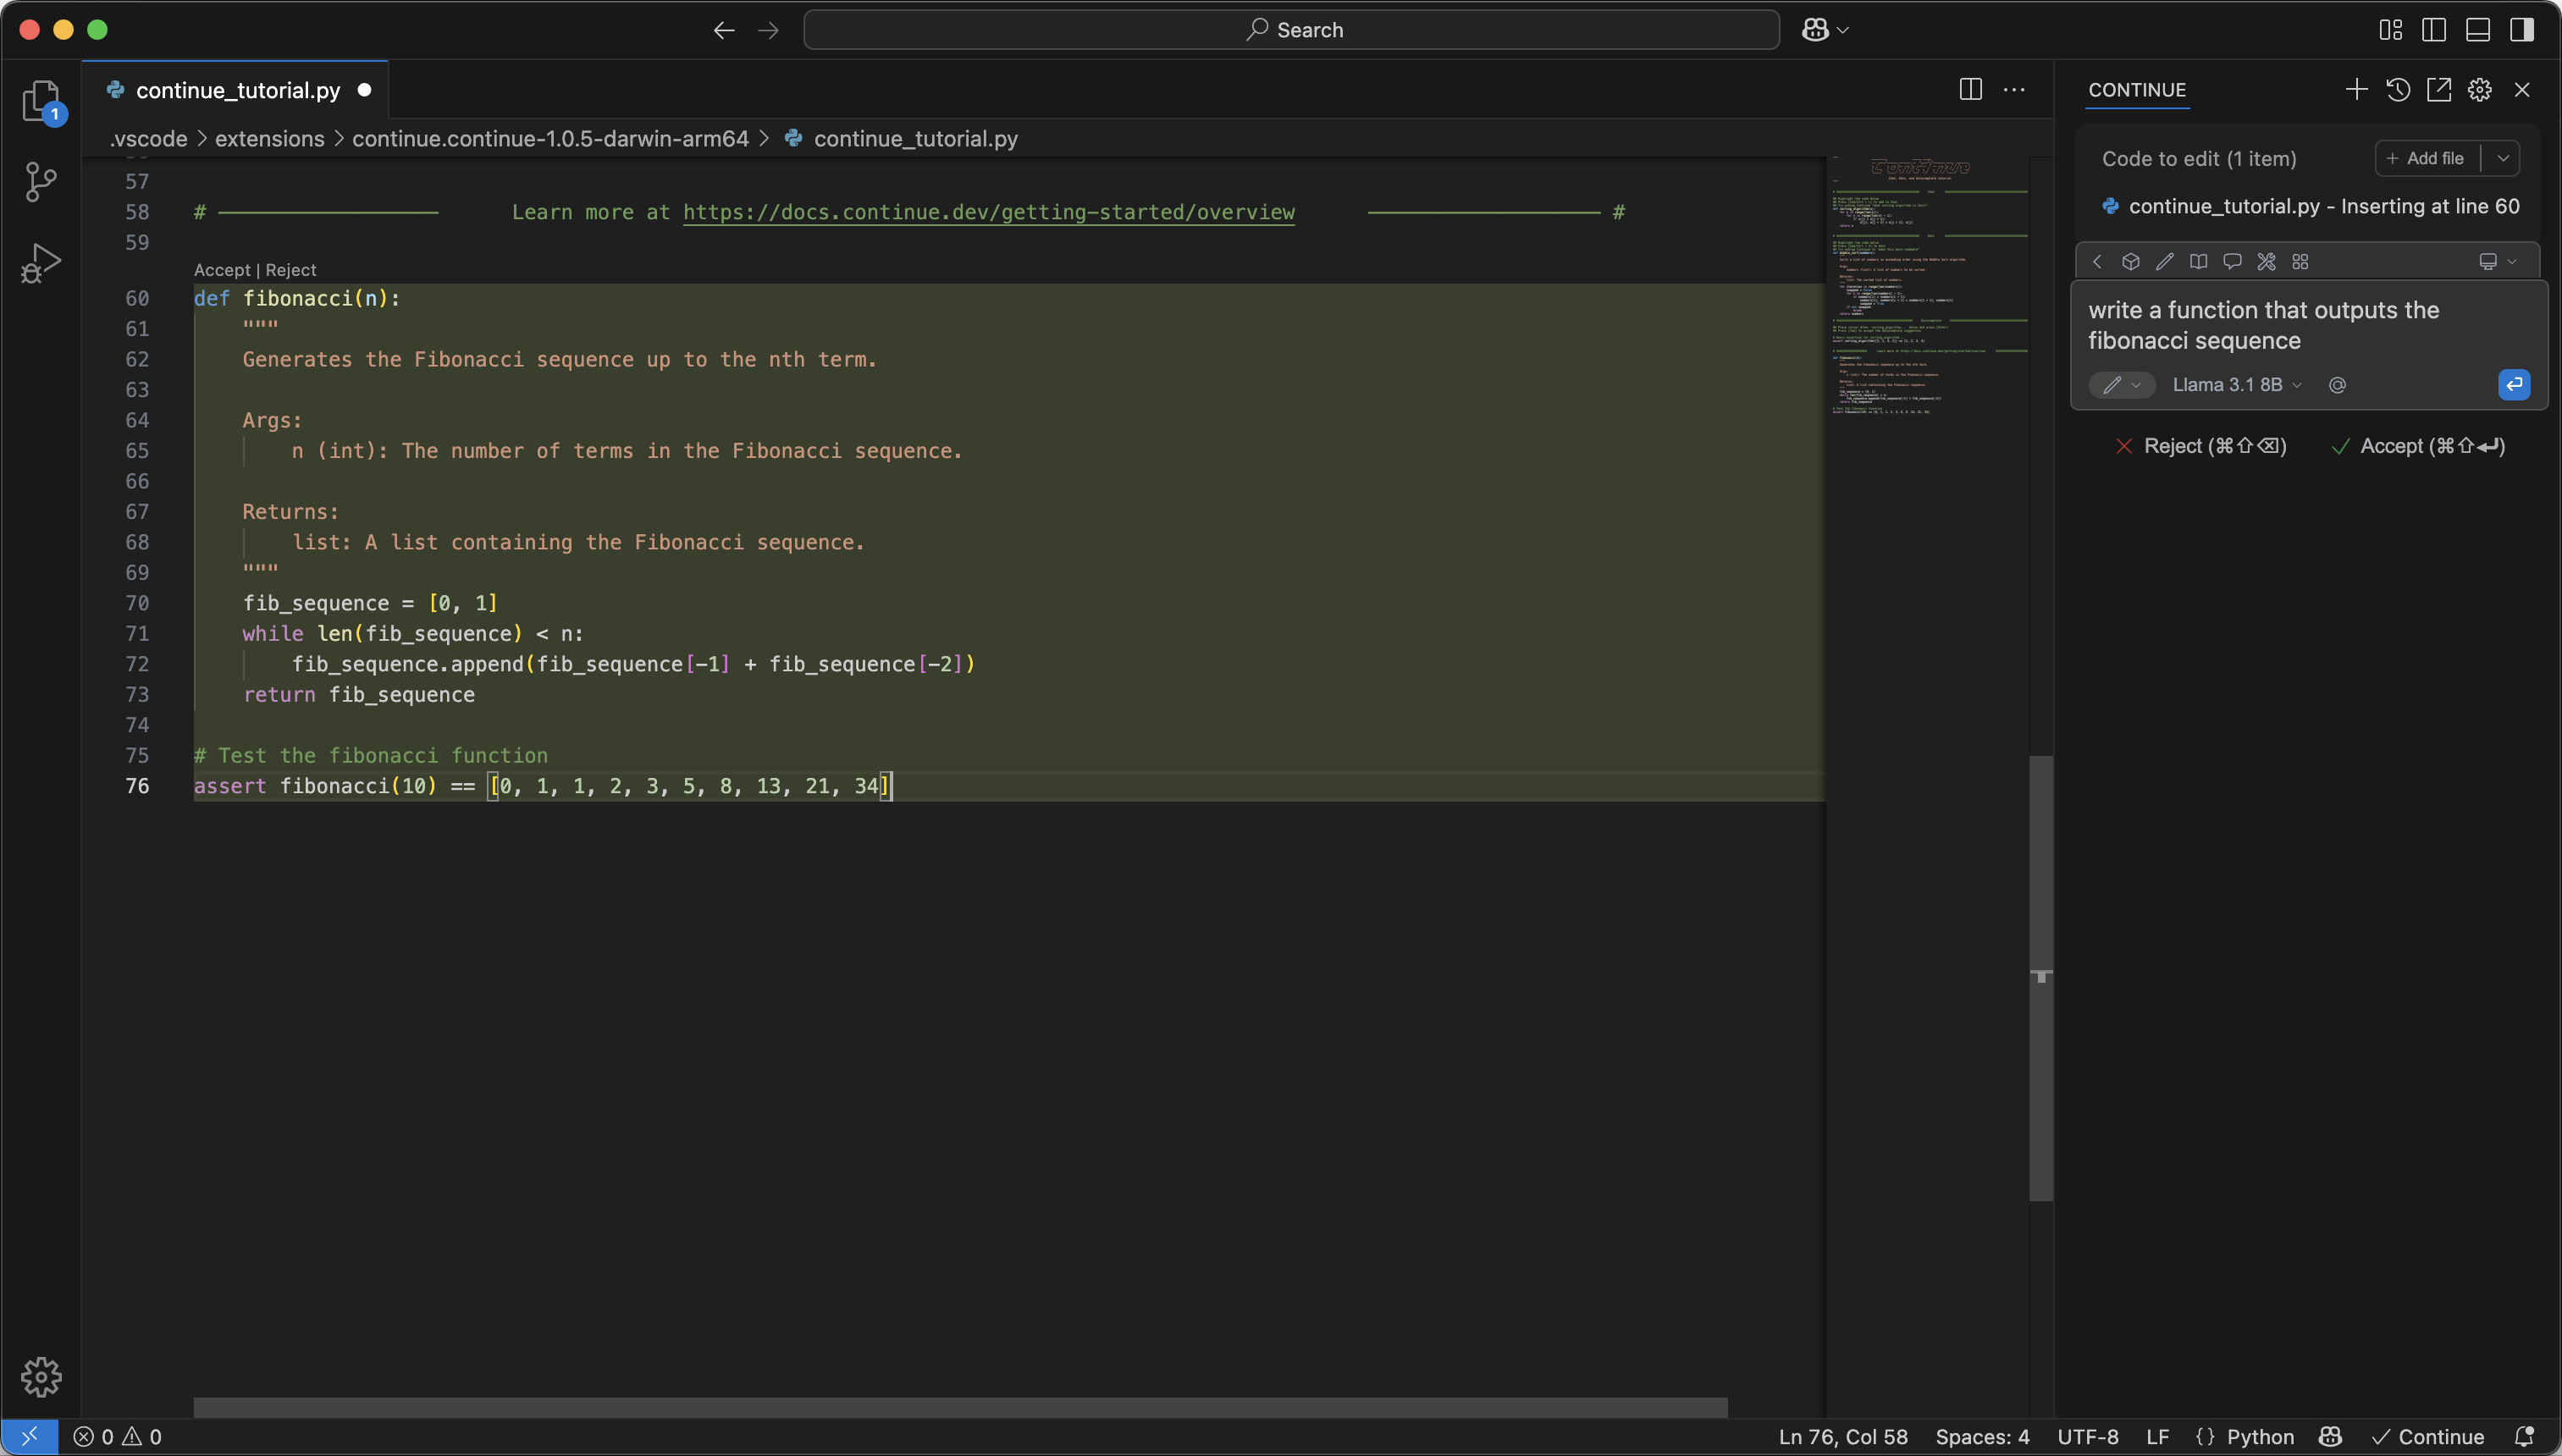Click the extensions breadcrumb
This screenshot has width=2562, height=1456.
pyautogui.click(x=270, y=138)
